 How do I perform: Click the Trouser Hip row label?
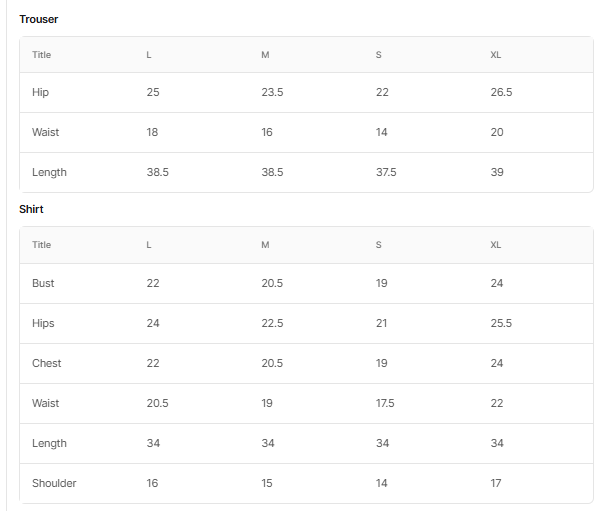(x=40, y=92)
